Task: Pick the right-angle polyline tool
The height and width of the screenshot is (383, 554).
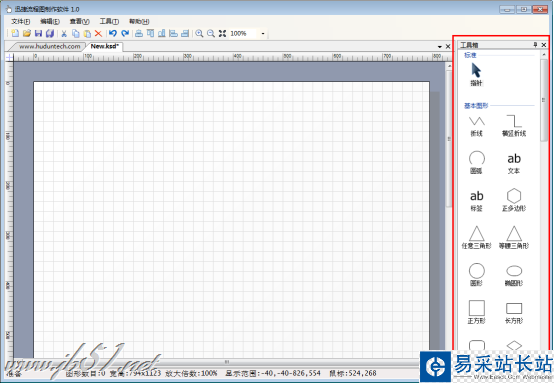Action: tap(514, 126)
